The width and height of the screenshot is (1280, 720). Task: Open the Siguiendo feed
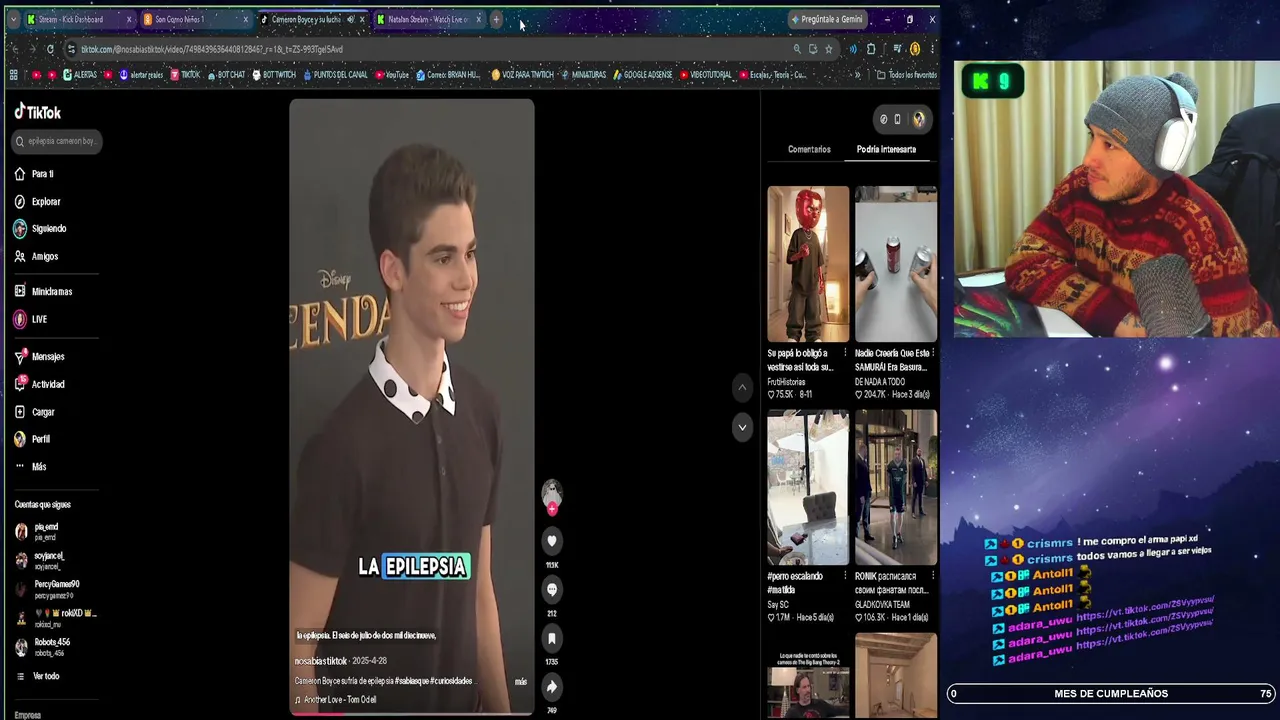[x=41, y=229]
